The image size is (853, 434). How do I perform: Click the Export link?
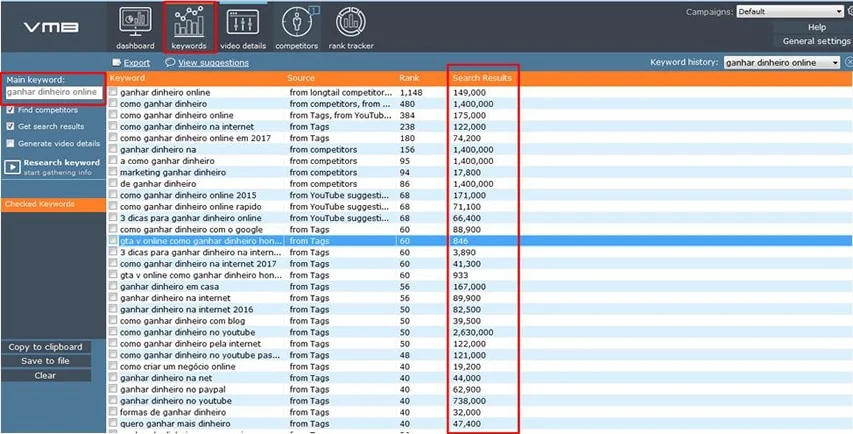point(136,63)
